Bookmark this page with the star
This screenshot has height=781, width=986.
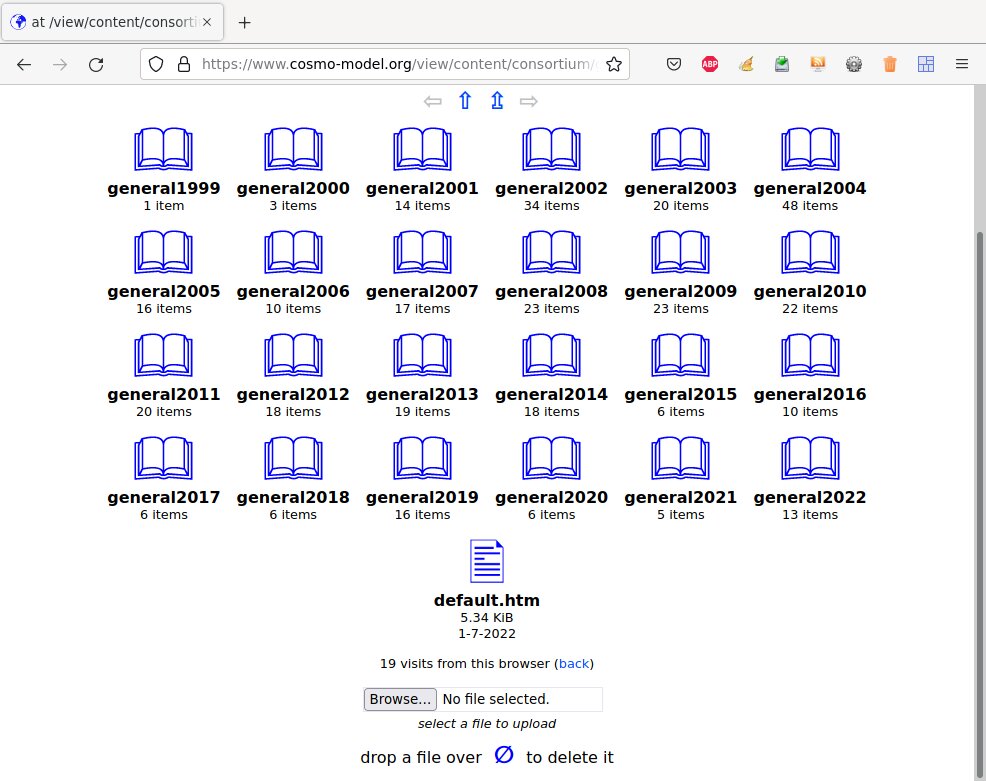(x=614, y=64)
